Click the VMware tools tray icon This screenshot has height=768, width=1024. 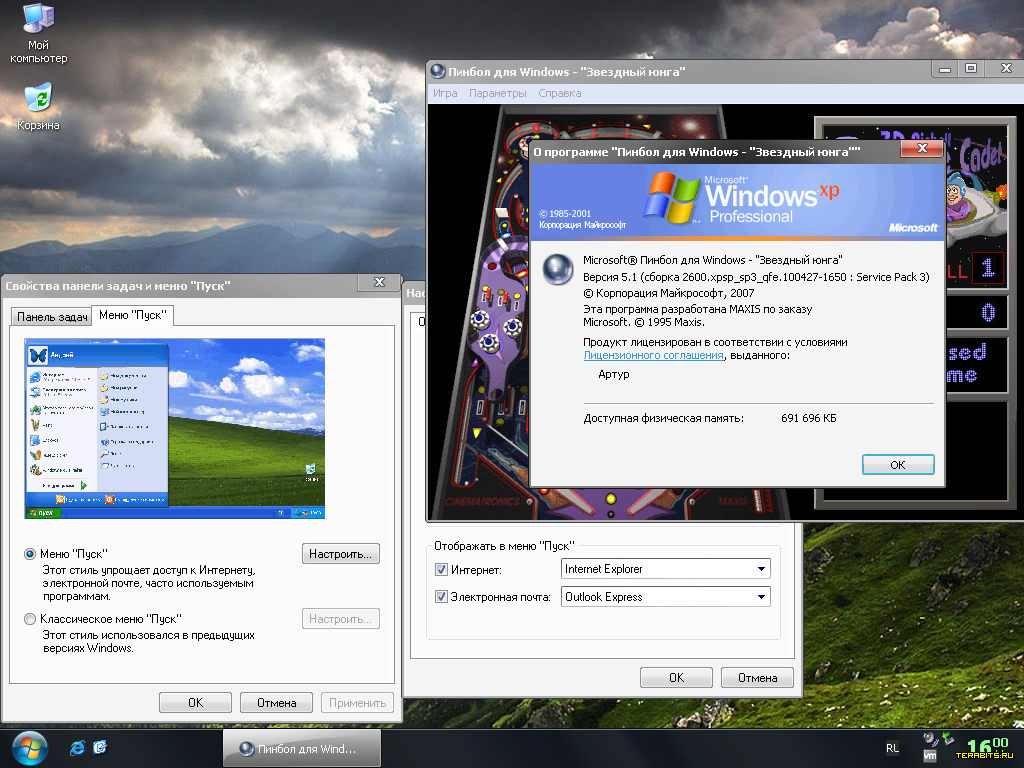[x=929, y=757]
